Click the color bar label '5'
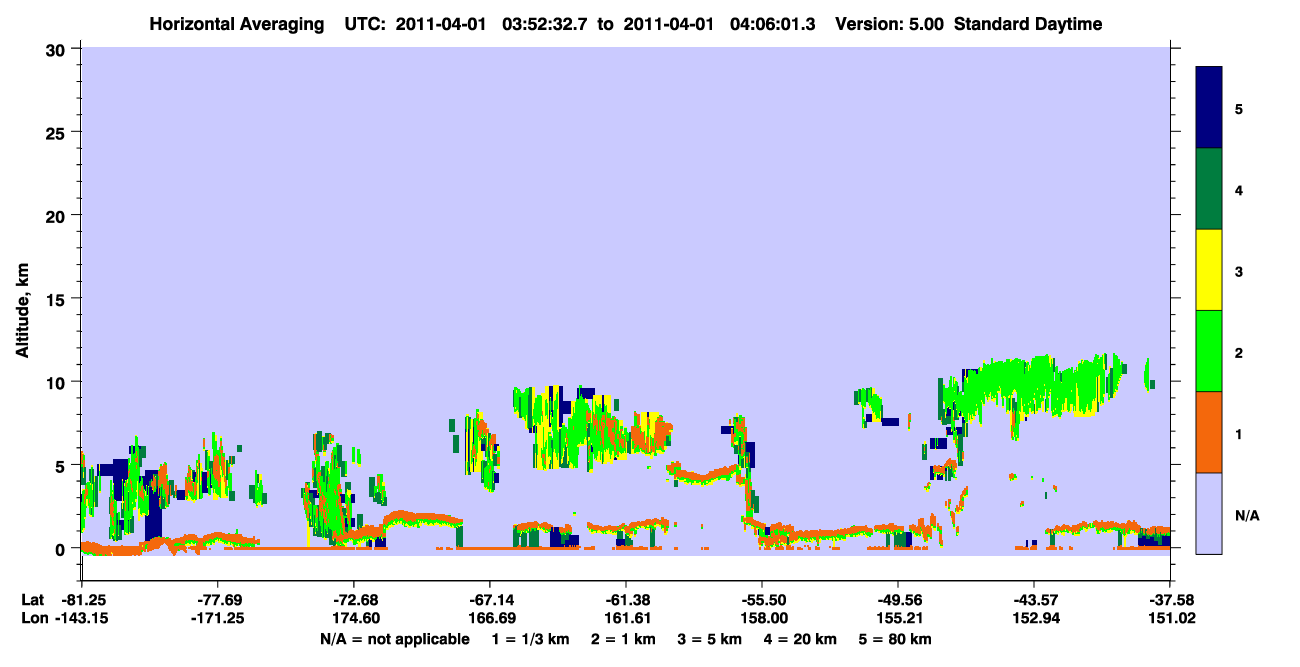Viewport: 1300px width, 667px height. 1239,108
